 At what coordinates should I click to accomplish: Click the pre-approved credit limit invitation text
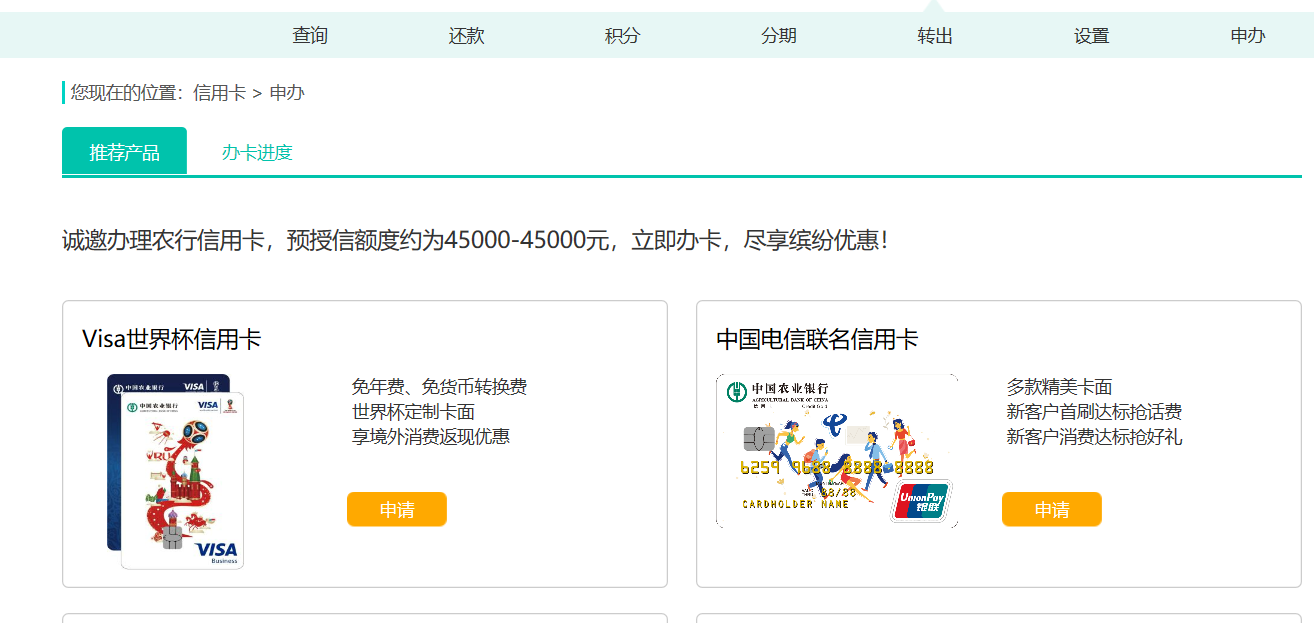click(x=475, y=240)
